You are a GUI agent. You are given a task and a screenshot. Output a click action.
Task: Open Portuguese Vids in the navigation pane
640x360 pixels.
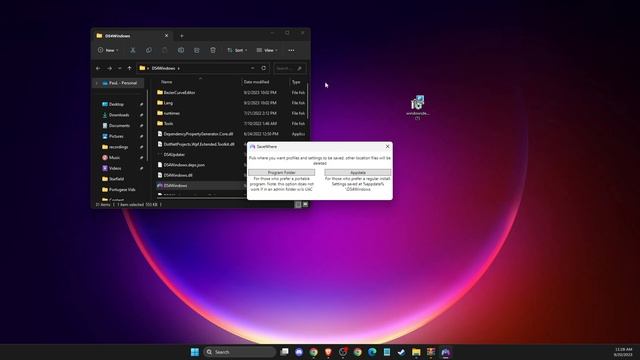click(121, 189)
